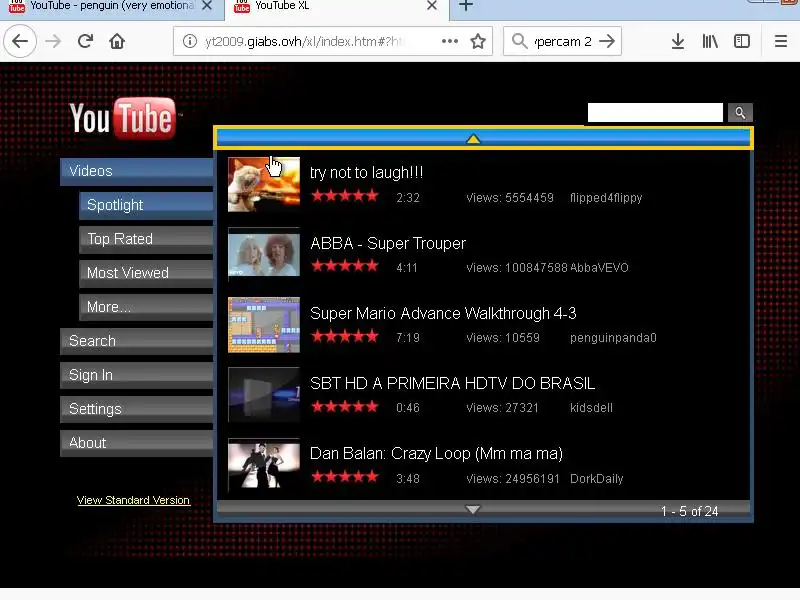
Task: Click the title Dan Balan: Crazy Loop
Action: click(436, 454)
